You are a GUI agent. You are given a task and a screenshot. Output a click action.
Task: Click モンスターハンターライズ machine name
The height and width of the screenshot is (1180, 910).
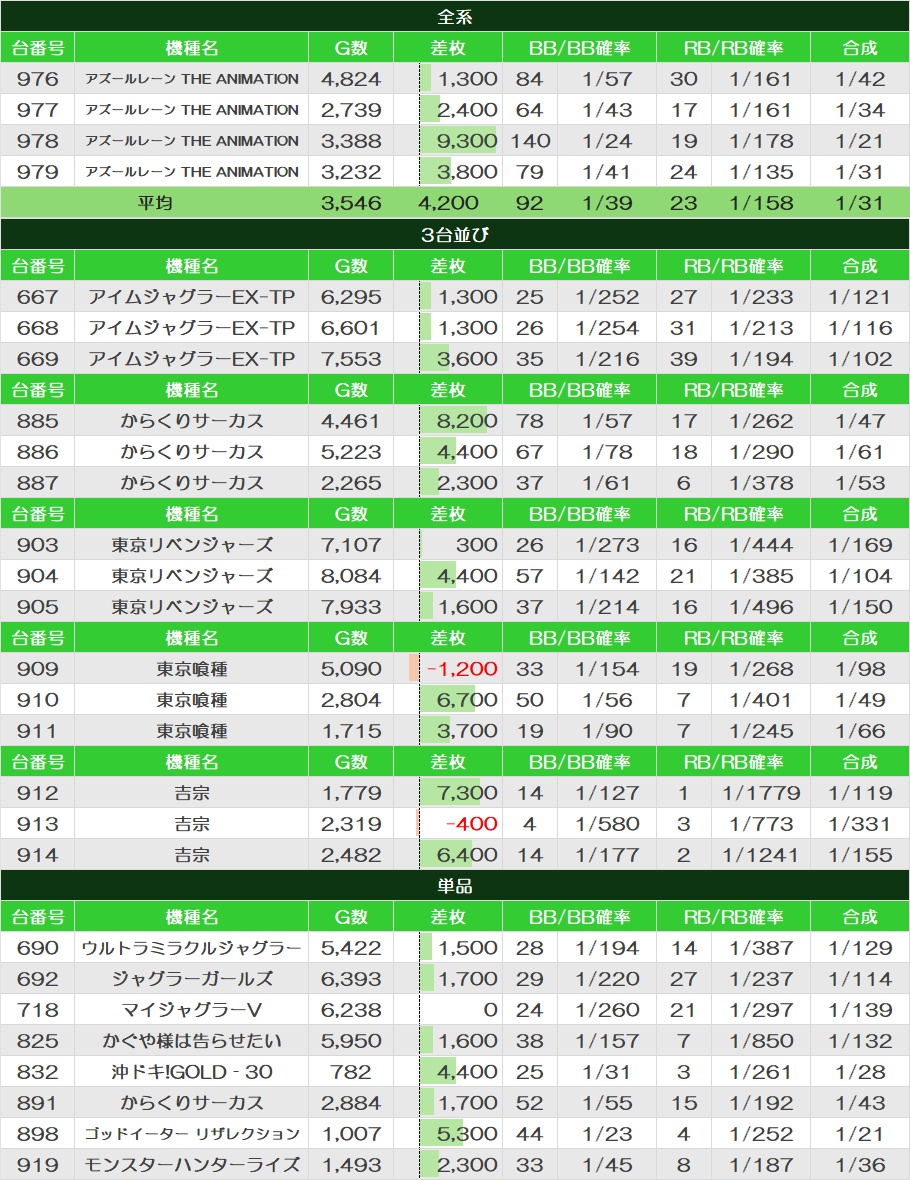coord(191,1165)
